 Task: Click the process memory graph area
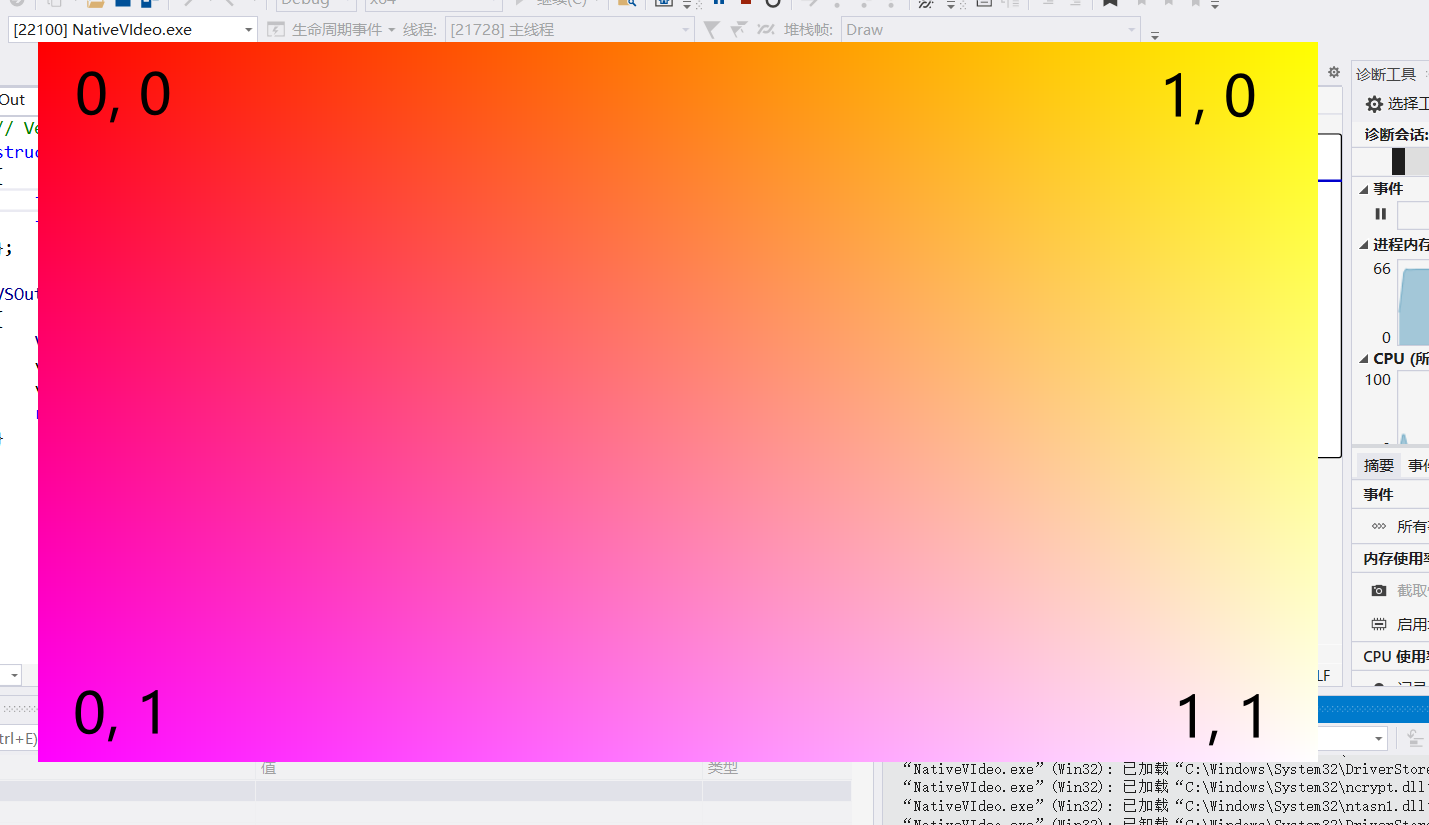[x=1413, y=303]
